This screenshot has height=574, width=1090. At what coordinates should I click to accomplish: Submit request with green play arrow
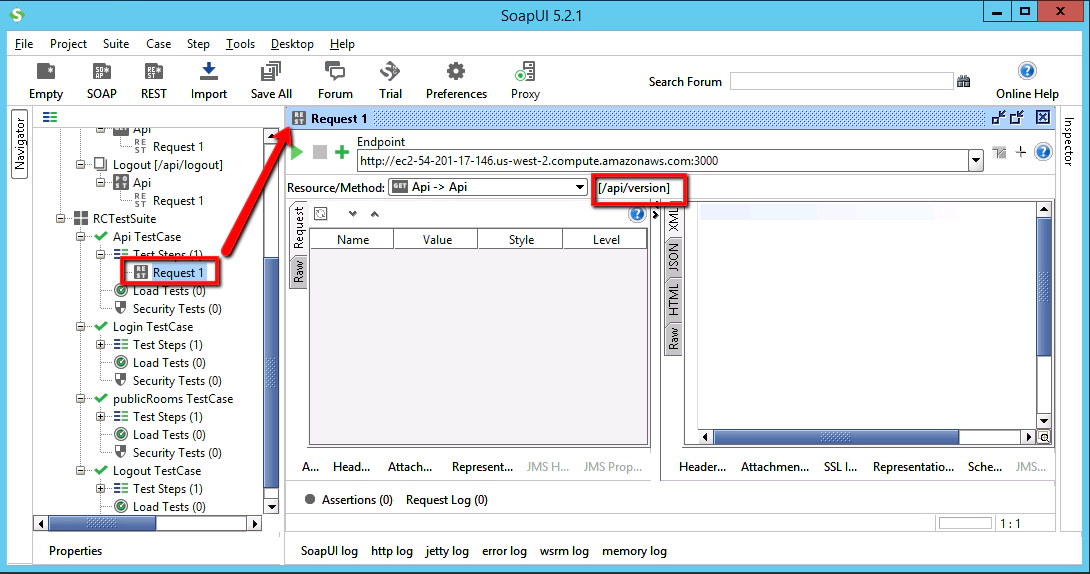click(297, 152)
